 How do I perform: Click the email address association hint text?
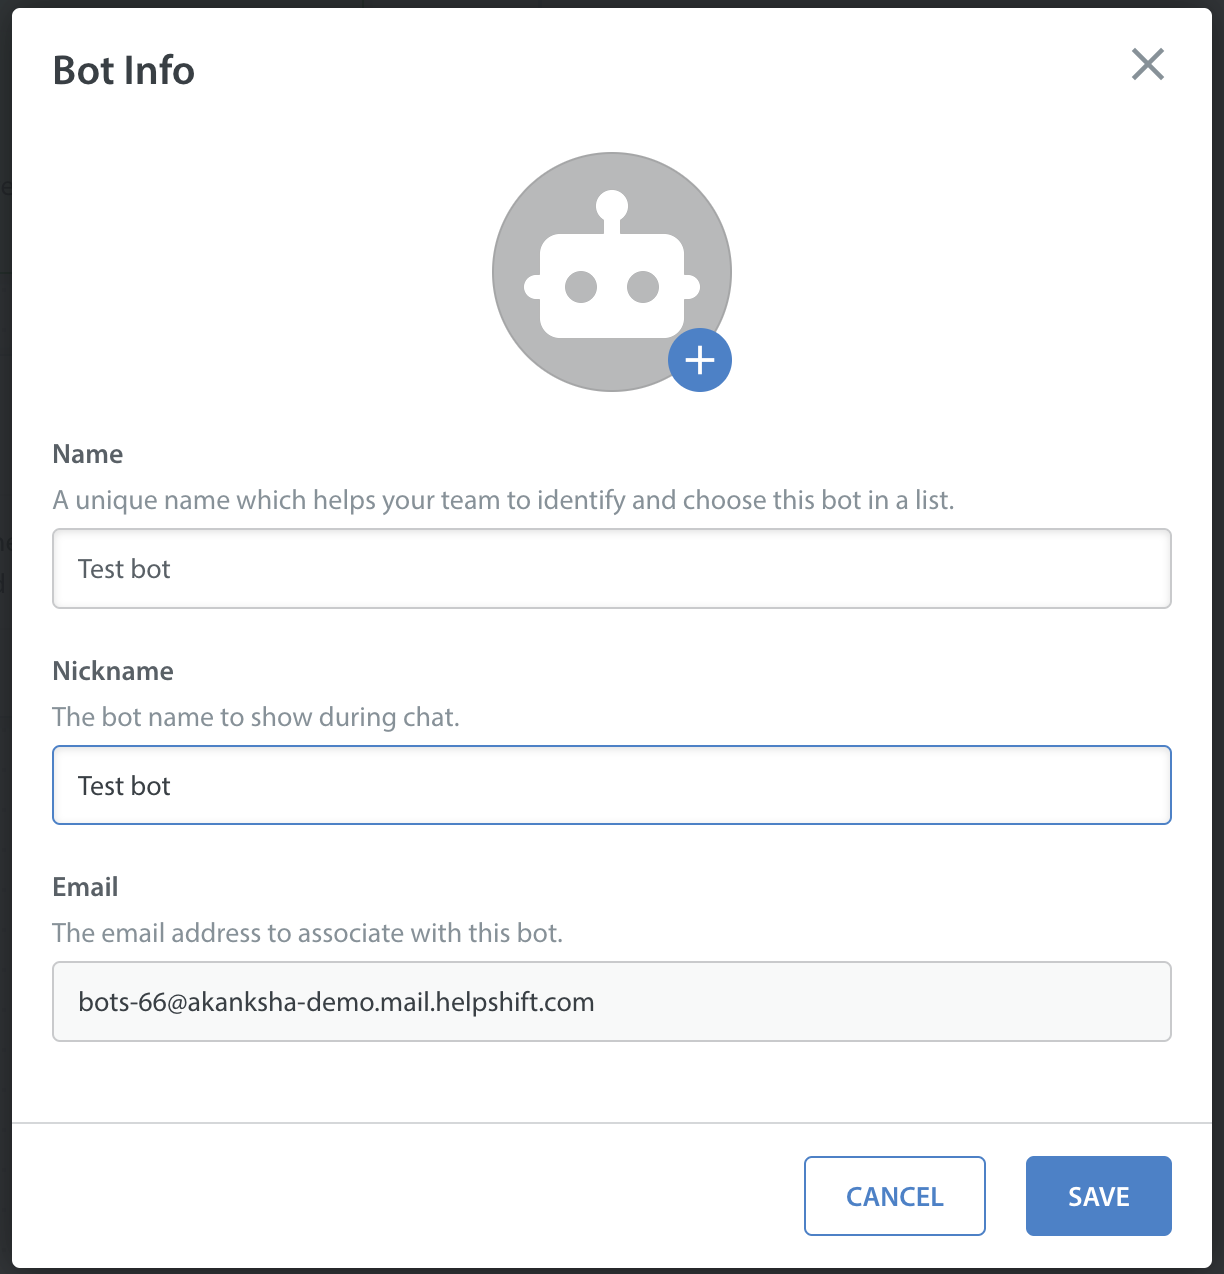pos(308,933)
